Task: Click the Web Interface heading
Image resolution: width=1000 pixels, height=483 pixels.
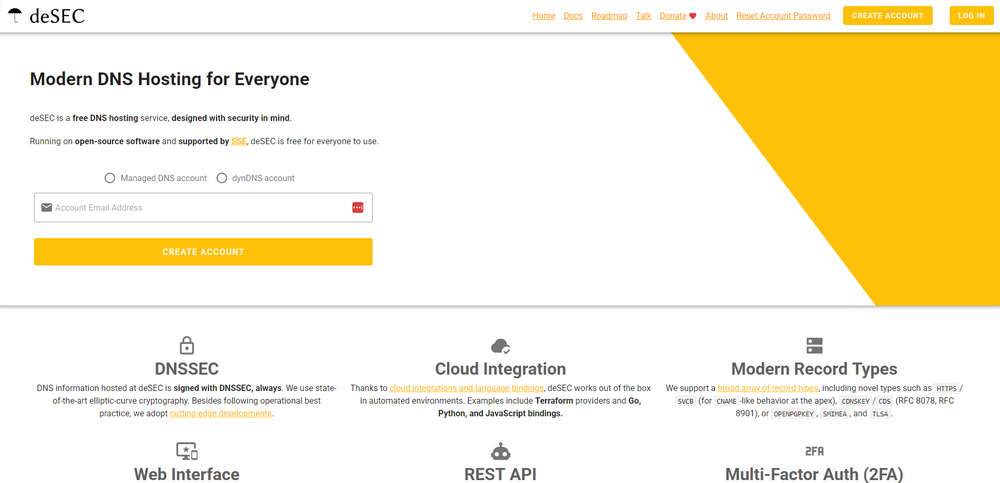Action: pos(187,474)
